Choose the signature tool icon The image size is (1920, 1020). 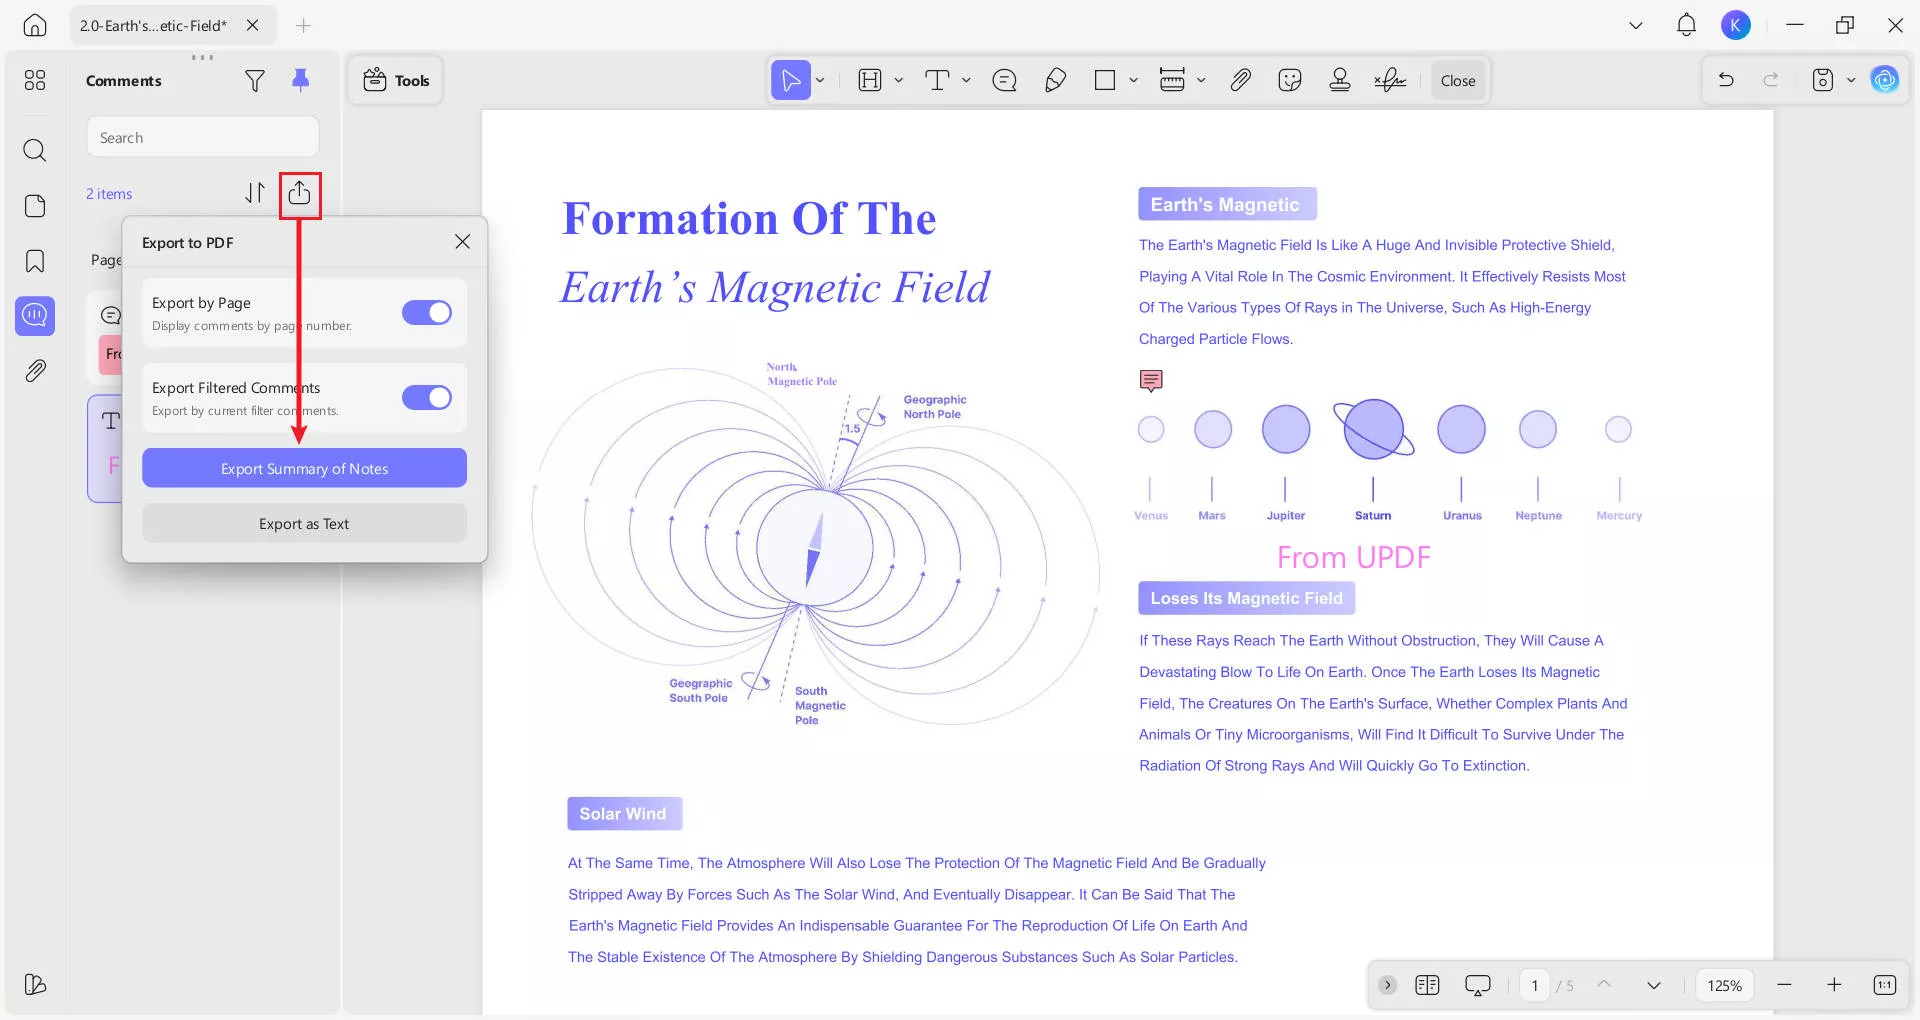[1390, 81]
